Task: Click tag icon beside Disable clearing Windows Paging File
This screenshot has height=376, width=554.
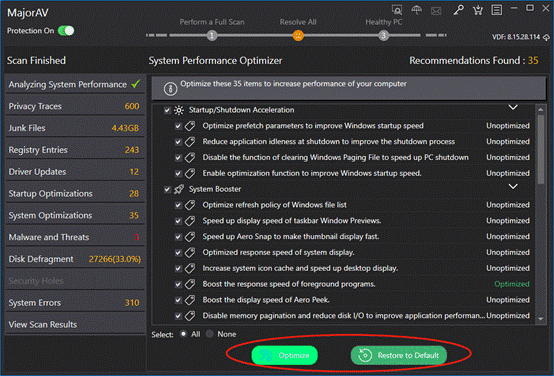Action: click(x=190, y=158)
